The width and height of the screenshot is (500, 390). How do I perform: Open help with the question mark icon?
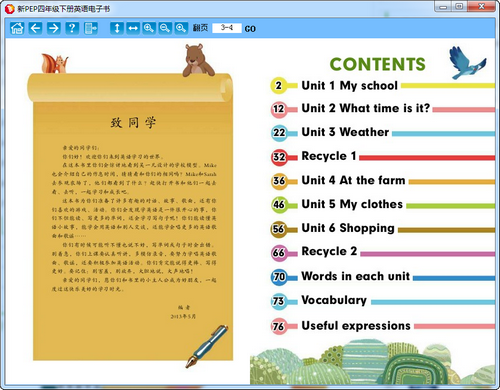tap(72, 28)
